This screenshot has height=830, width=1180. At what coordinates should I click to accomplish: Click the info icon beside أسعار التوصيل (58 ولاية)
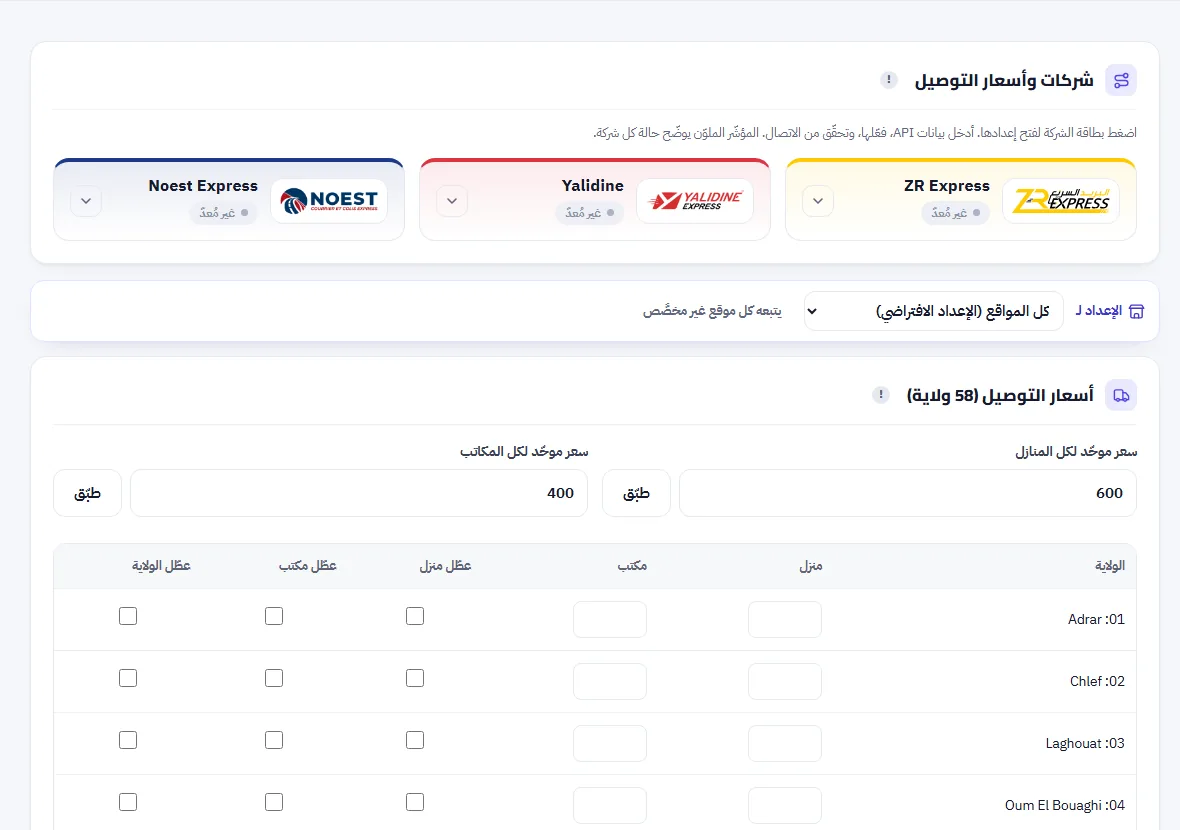point(880,394)
